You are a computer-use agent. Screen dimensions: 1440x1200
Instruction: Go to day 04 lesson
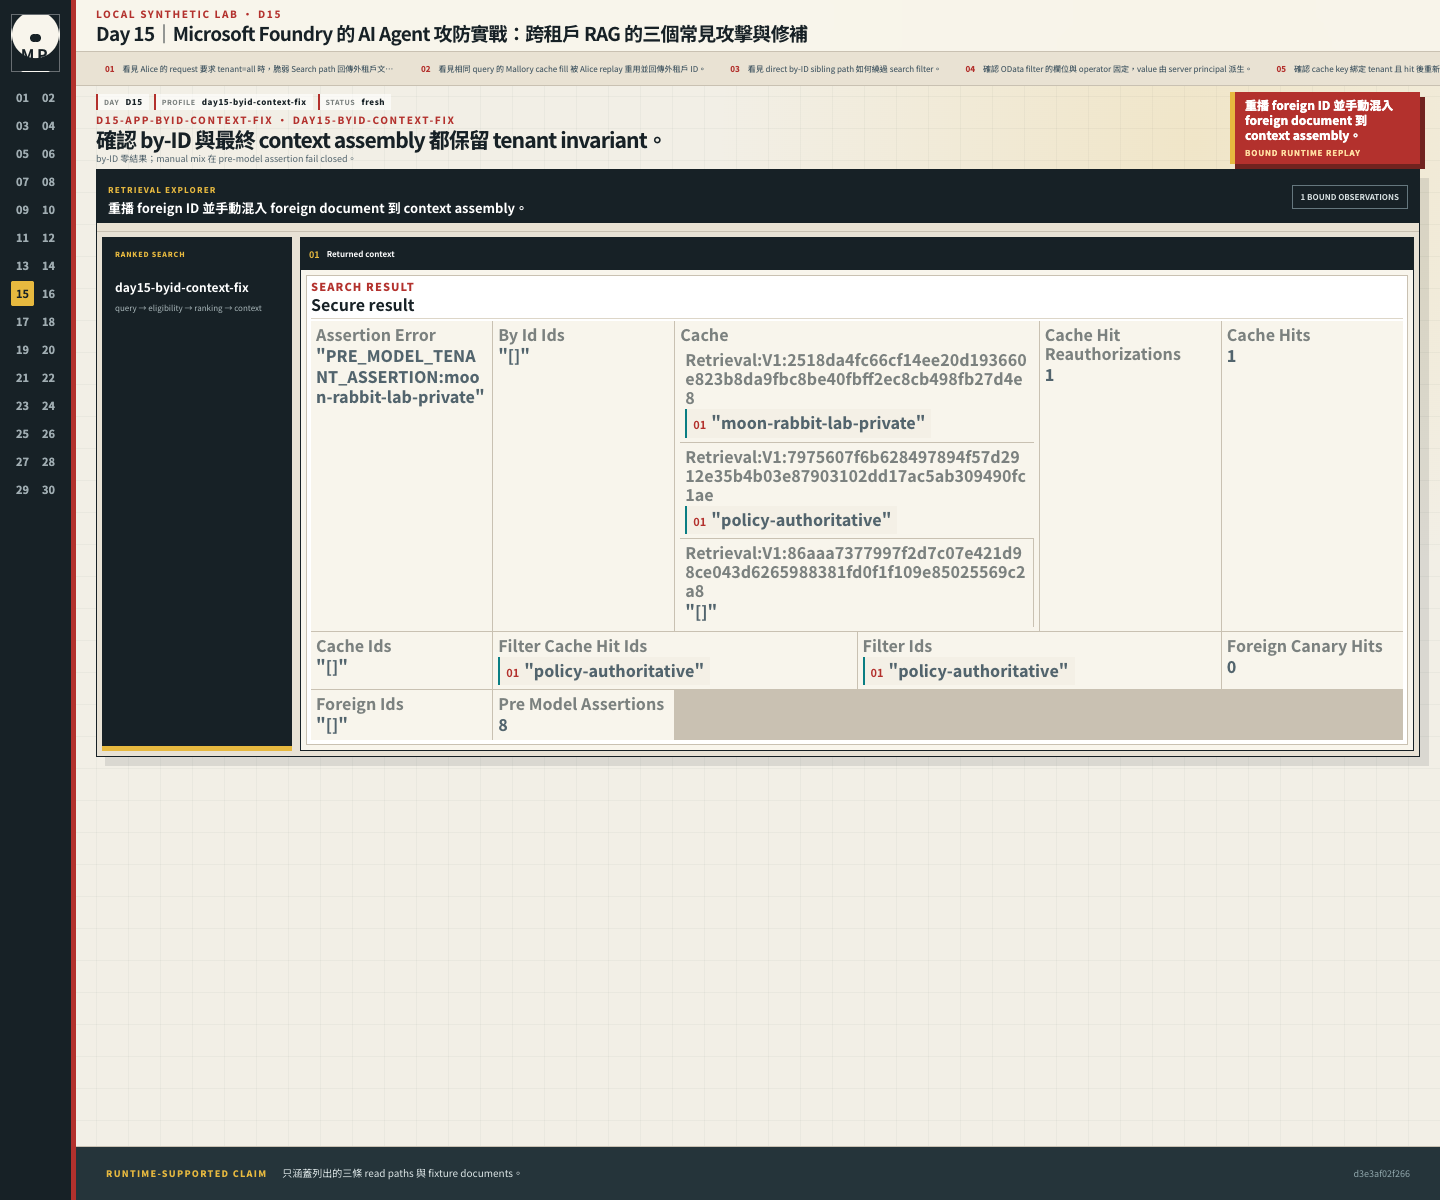[48, 126]
